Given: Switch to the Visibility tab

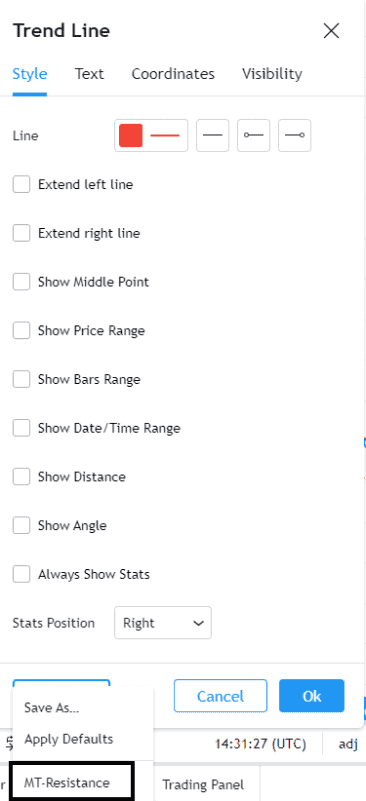Looking at the screenshot, I should point(272,74).
